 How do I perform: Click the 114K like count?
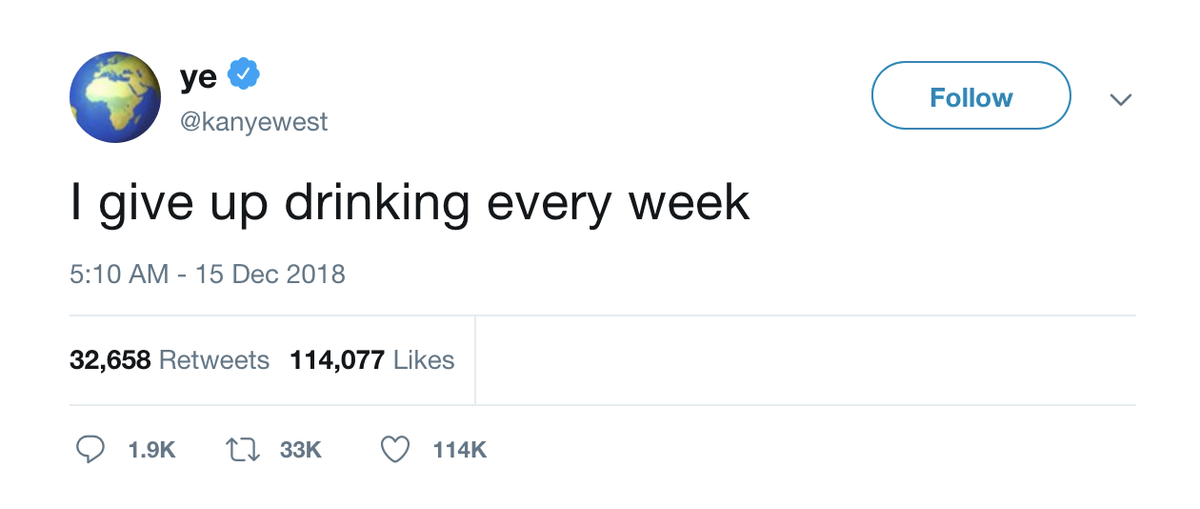click(459, 451)
